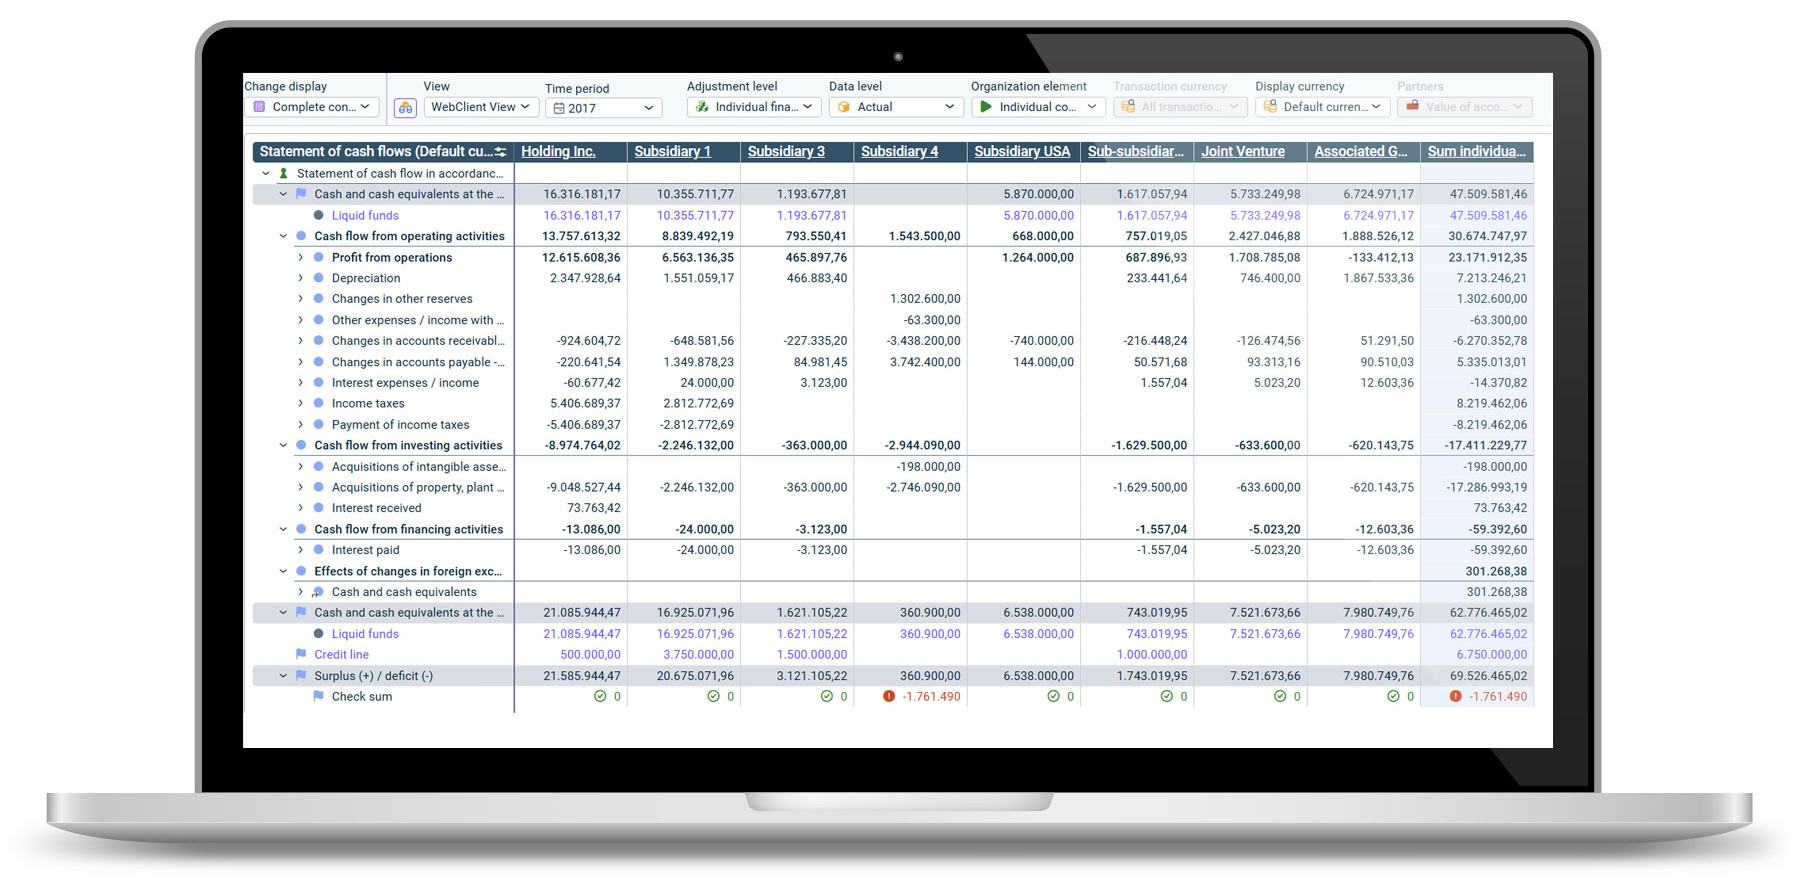This screenshot has height=885, width=1800.
Task: Click the flag icon on Surplus / deficit row
Action: [x=301, y=675]
